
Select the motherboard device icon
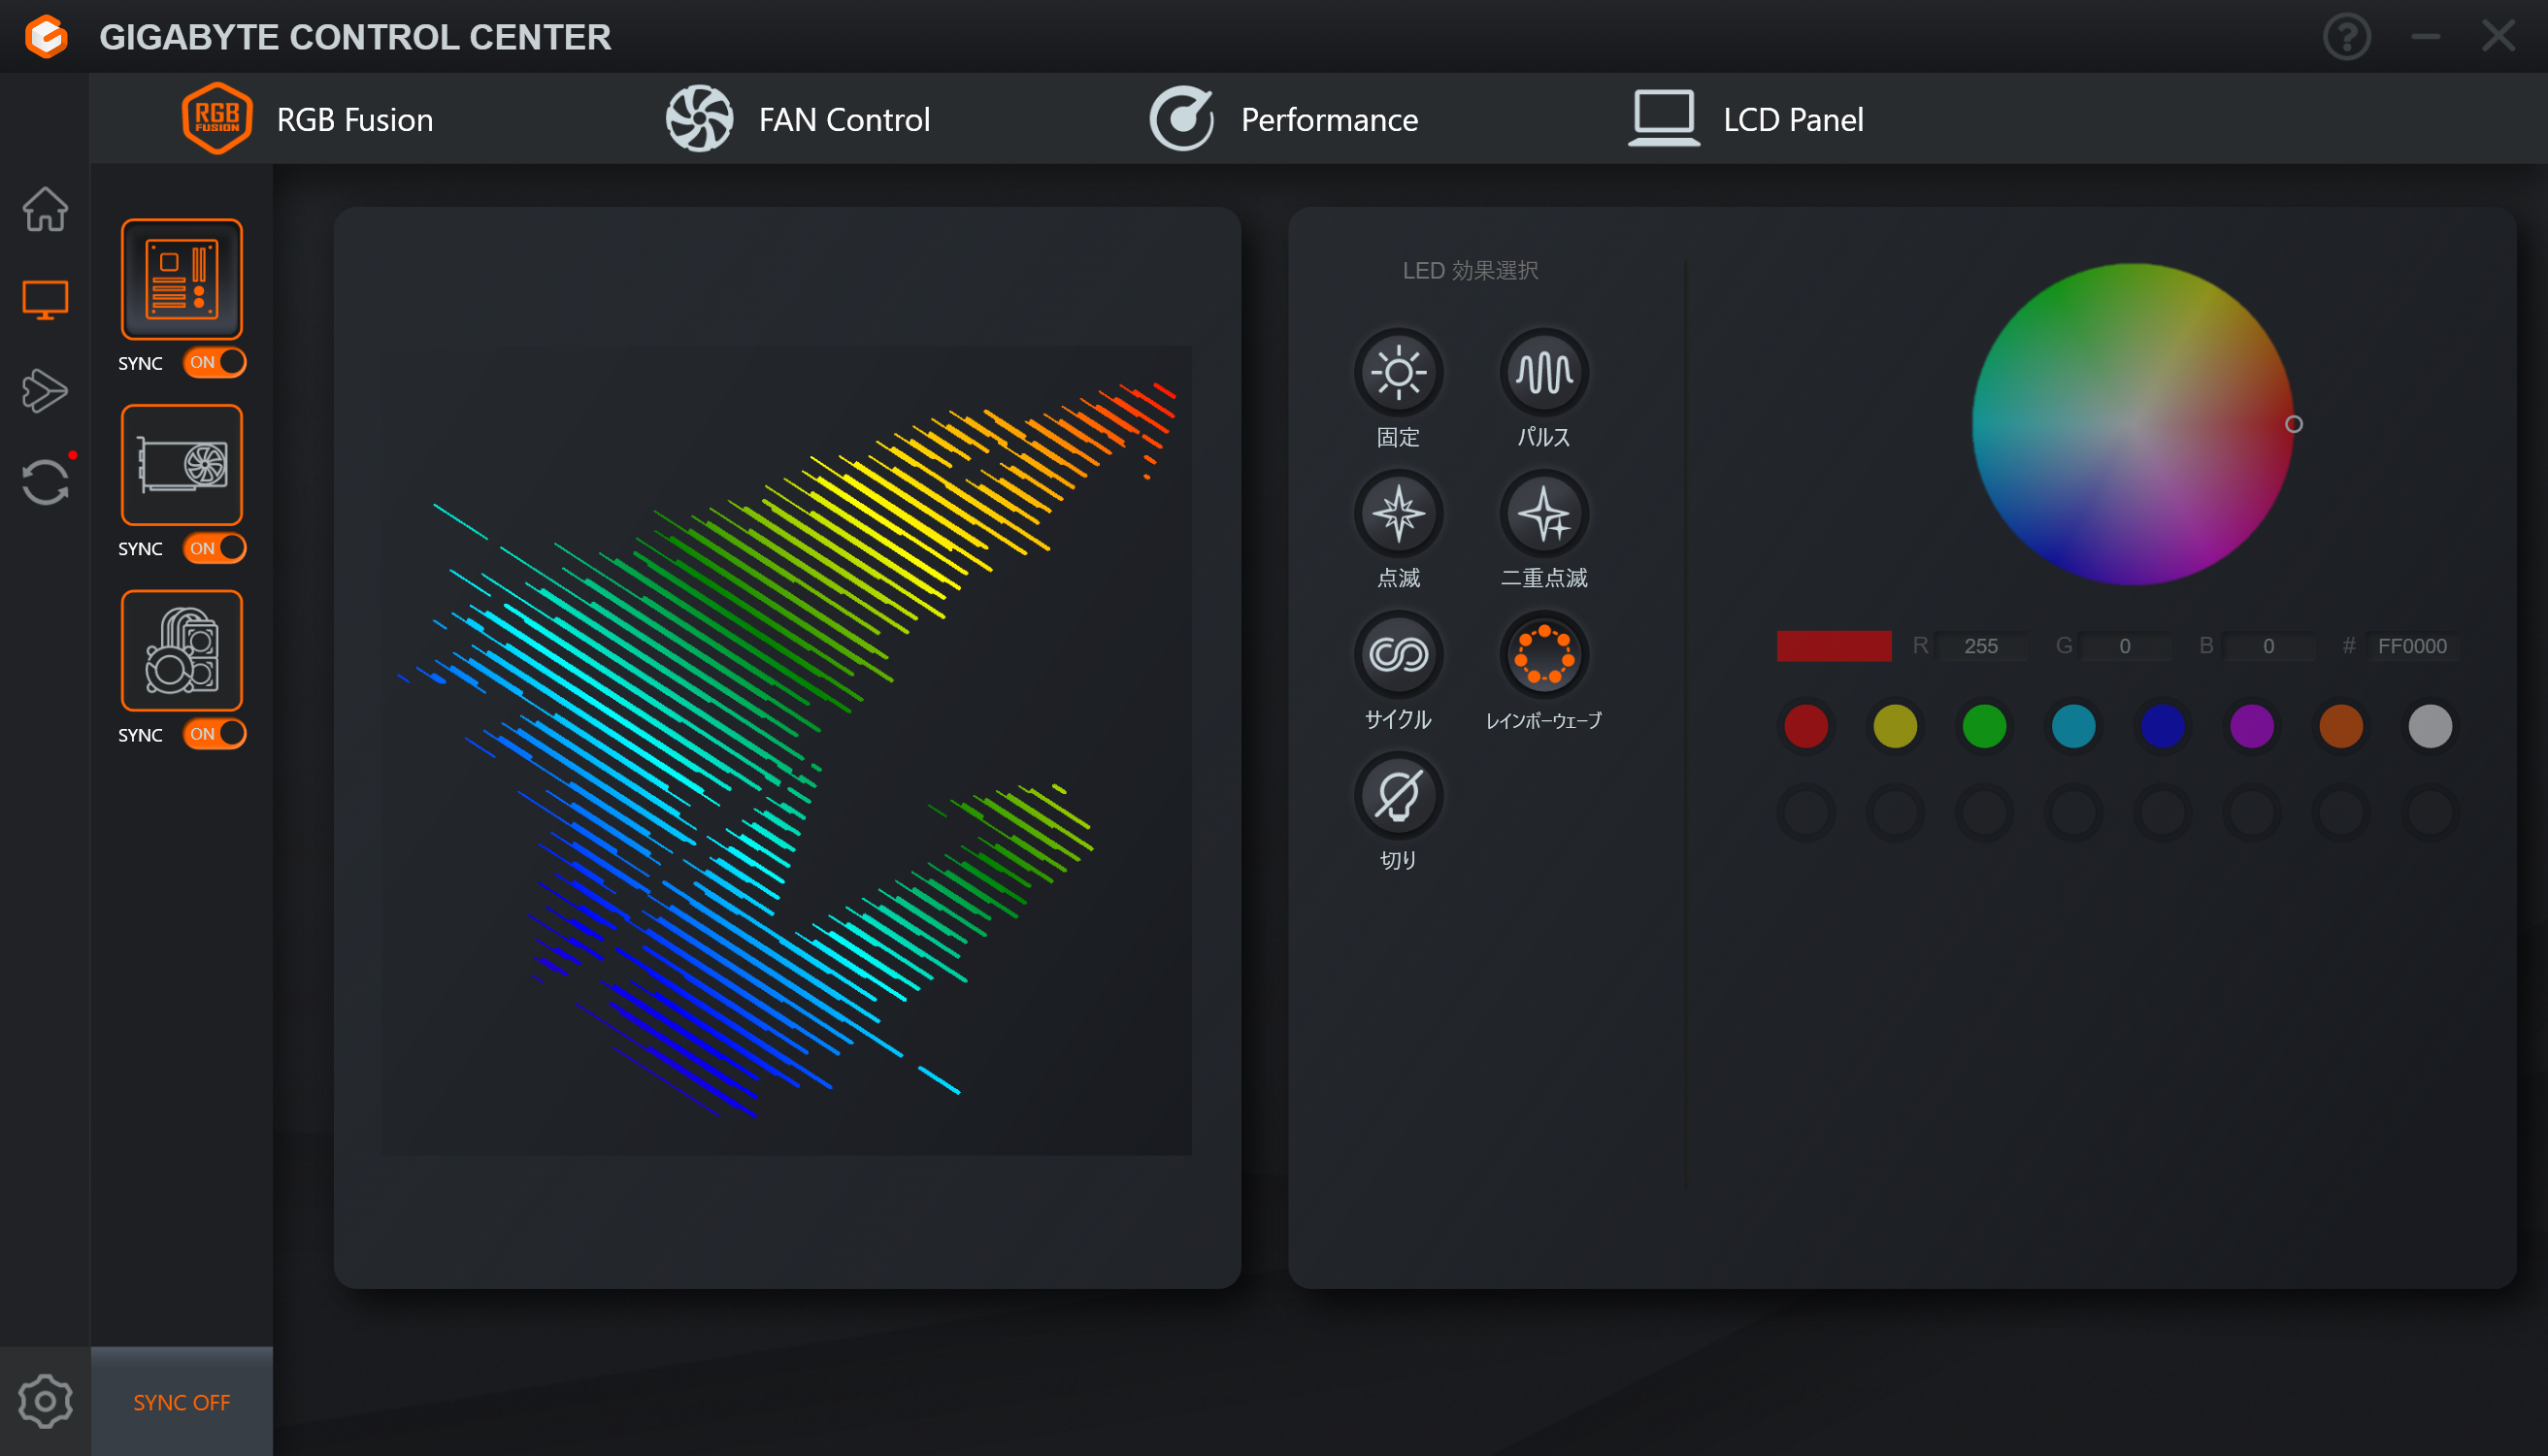pos(181,279)
